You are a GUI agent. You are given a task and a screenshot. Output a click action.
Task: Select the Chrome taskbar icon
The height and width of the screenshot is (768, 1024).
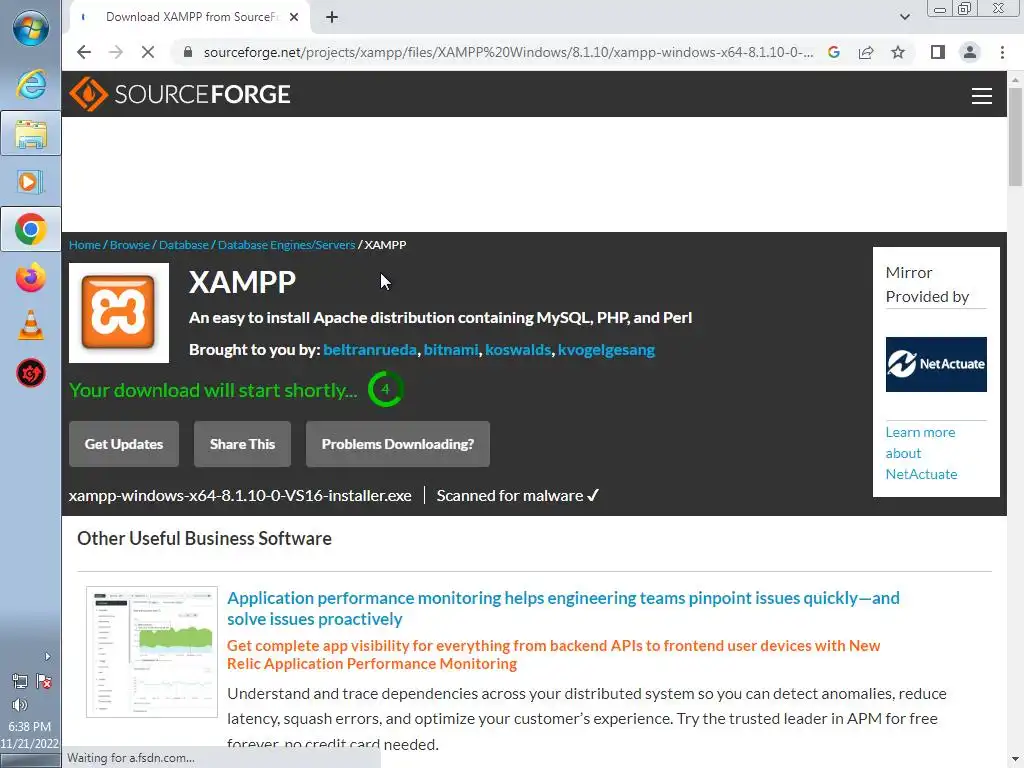31,229
